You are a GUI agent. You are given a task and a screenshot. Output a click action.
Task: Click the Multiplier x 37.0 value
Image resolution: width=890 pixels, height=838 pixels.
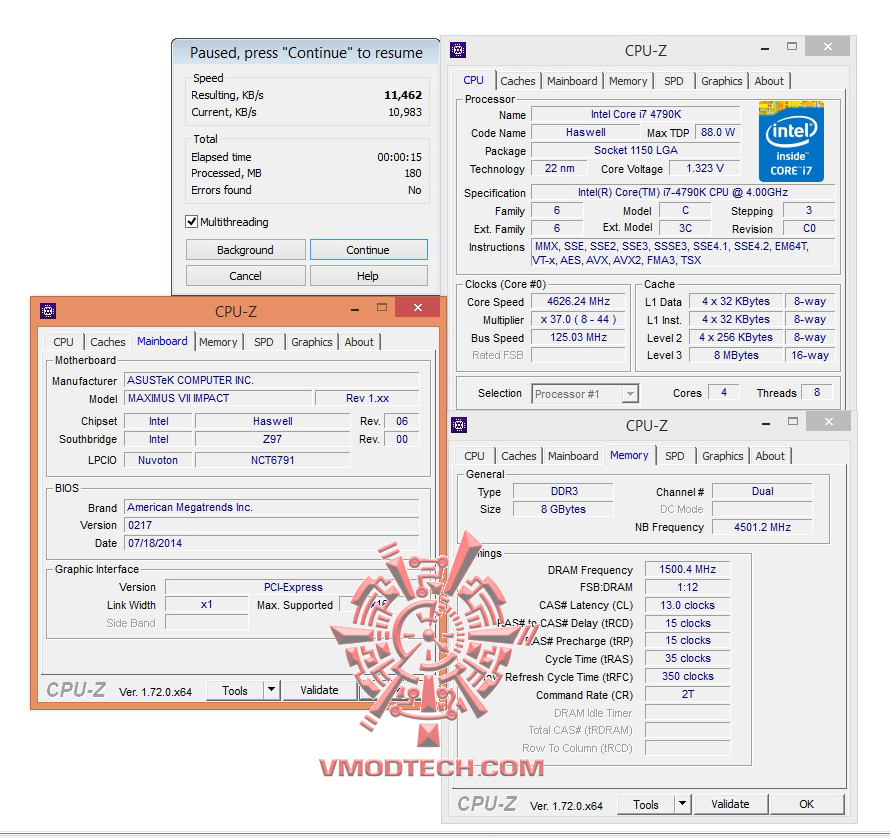coord(578,319)
